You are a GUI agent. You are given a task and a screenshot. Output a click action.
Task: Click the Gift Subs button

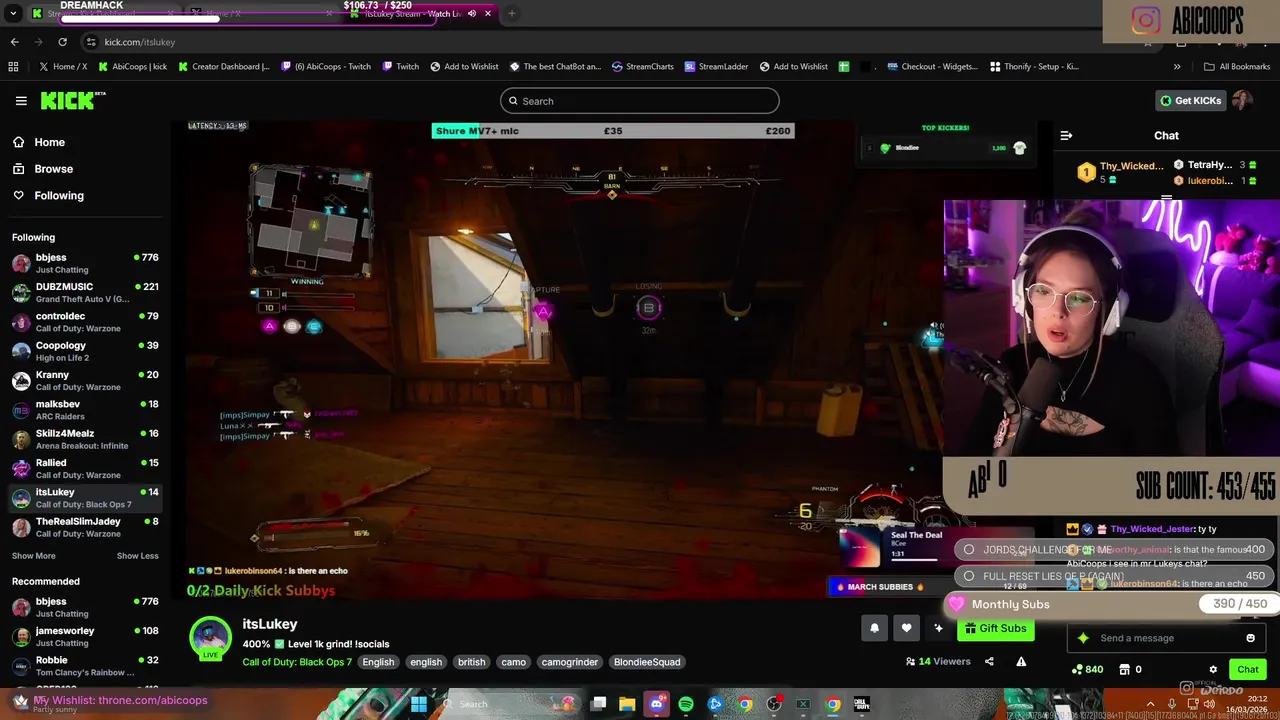click(x=995, y=628)
